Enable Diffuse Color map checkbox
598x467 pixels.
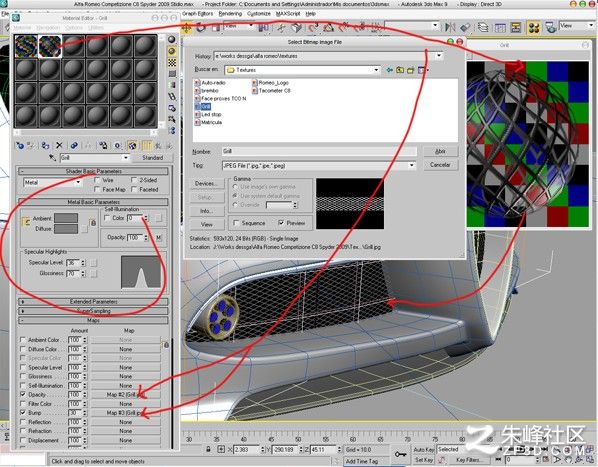click(x=23, y=349)
